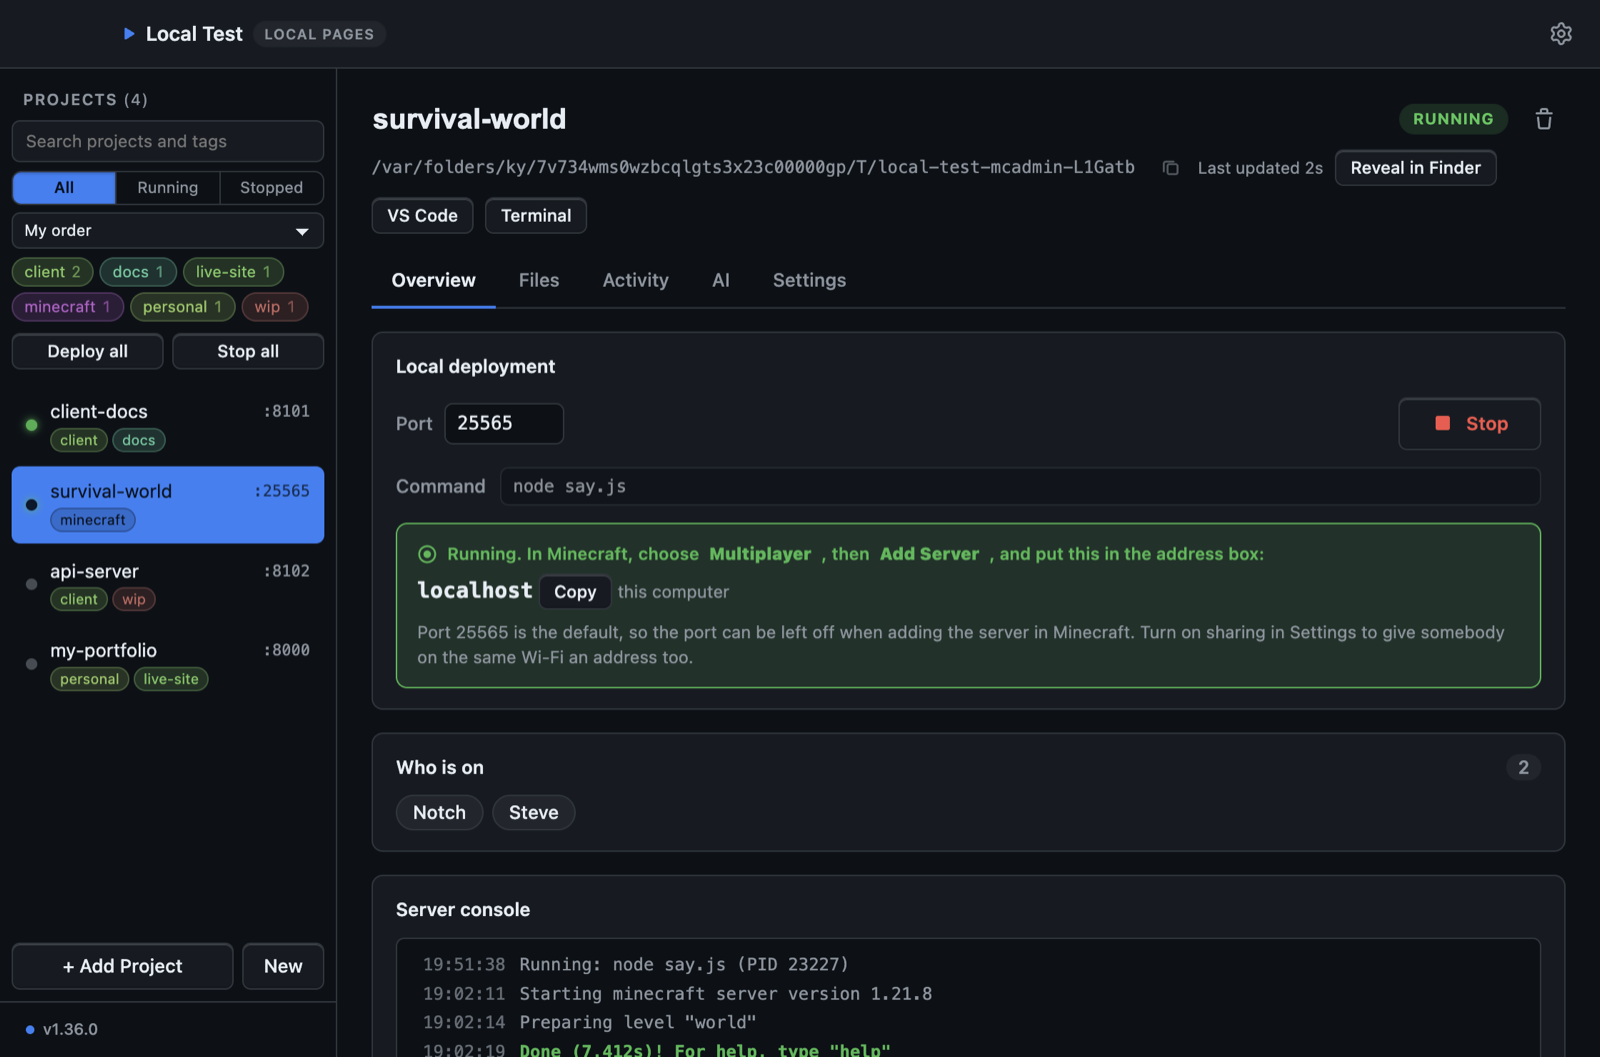Click the PROJECTS (4) heading
Screen dimensions: 1600x1057
(x=85, y=100)
